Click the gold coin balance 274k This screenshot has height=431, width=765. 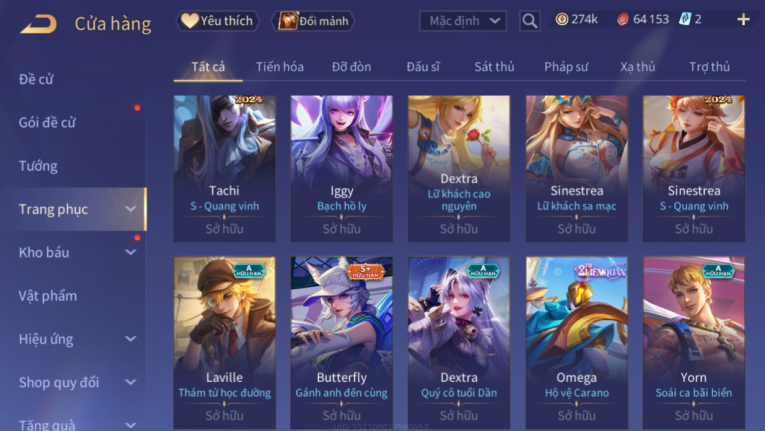(577, 20)
